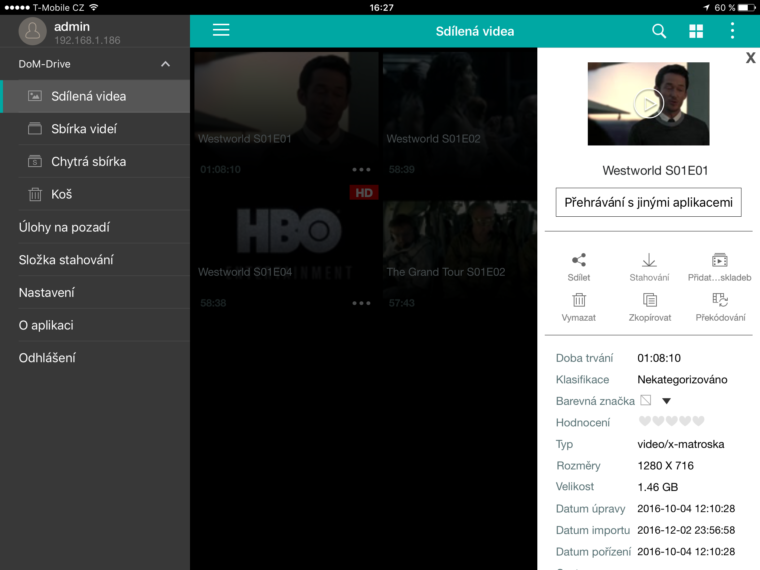This screenshot has width=760, height=570.
Task: Tap the Překódování transcode icon
Action: [720, 300]
